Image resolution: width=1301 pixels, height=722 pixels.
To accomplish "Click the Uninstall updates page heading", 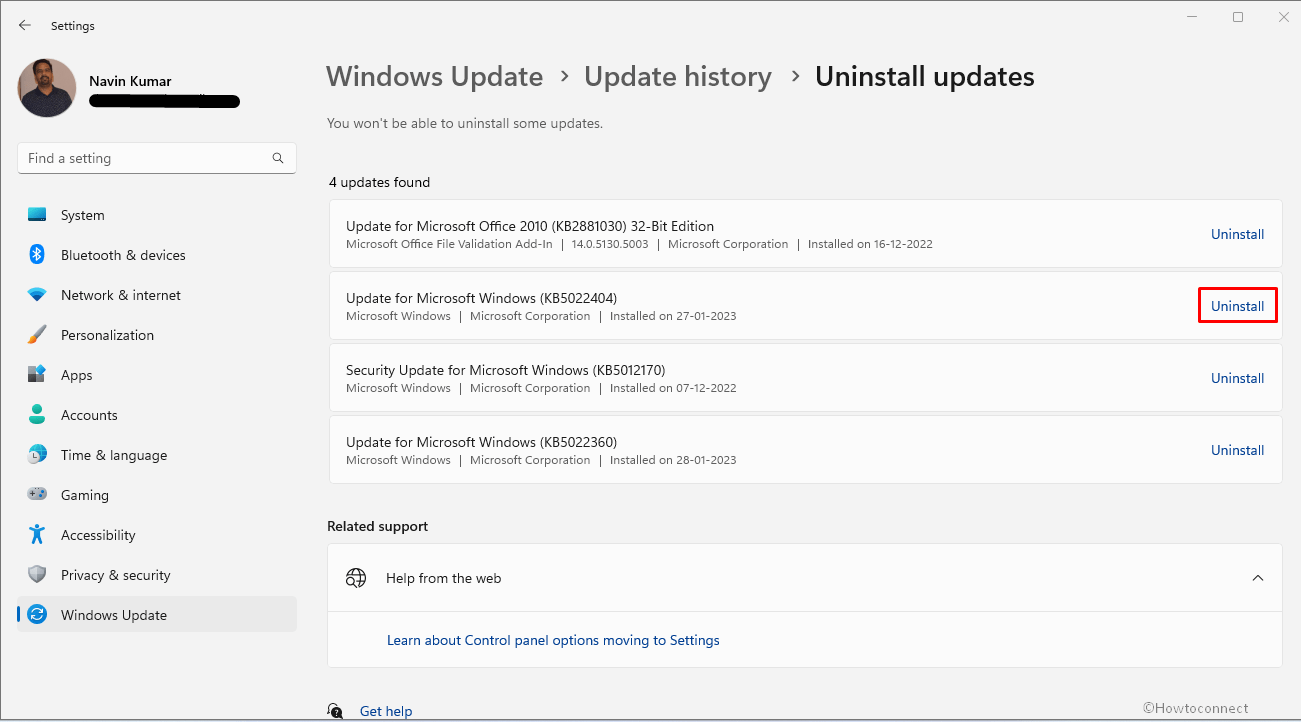I will coord(925,77).
